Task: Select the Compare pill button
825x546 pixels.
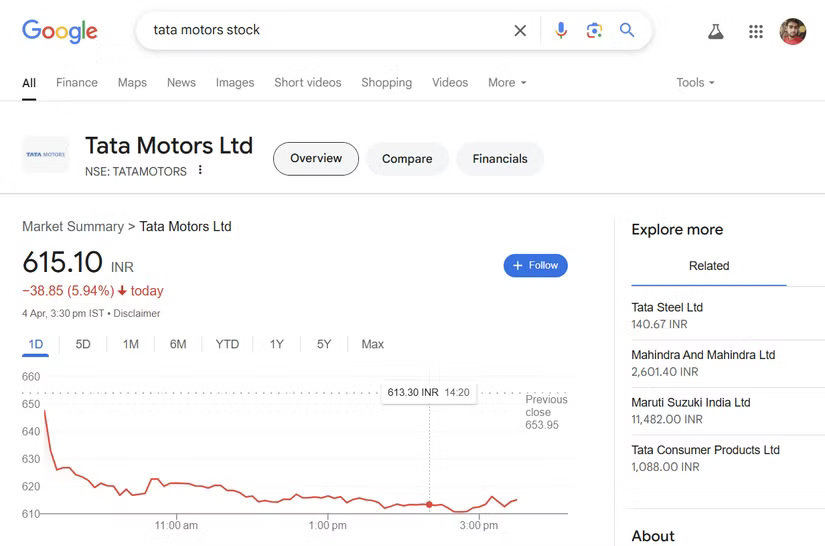Action: 407,159
